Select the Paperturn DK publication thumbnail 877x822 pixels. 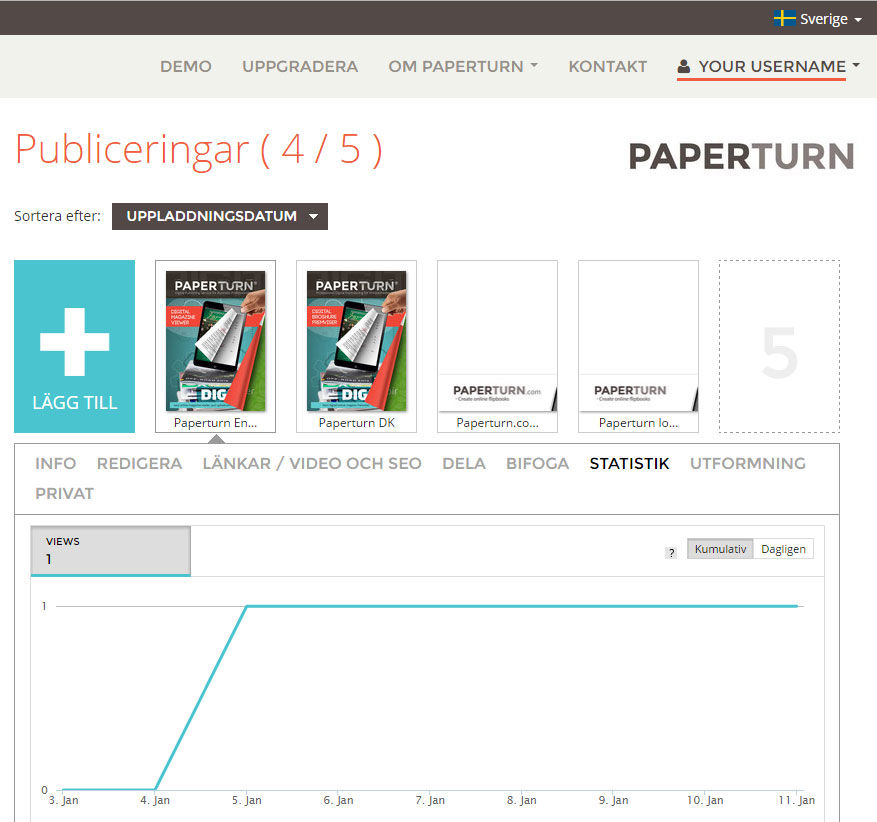(x=356, y=346)
